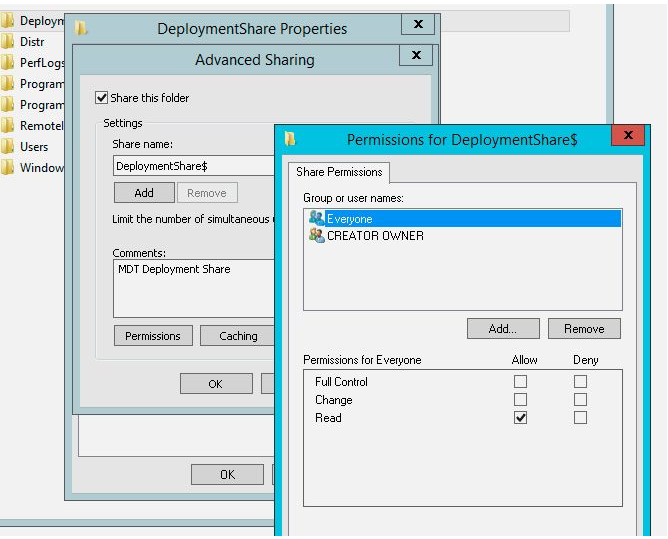Click the Users folder name

(34, 147)
